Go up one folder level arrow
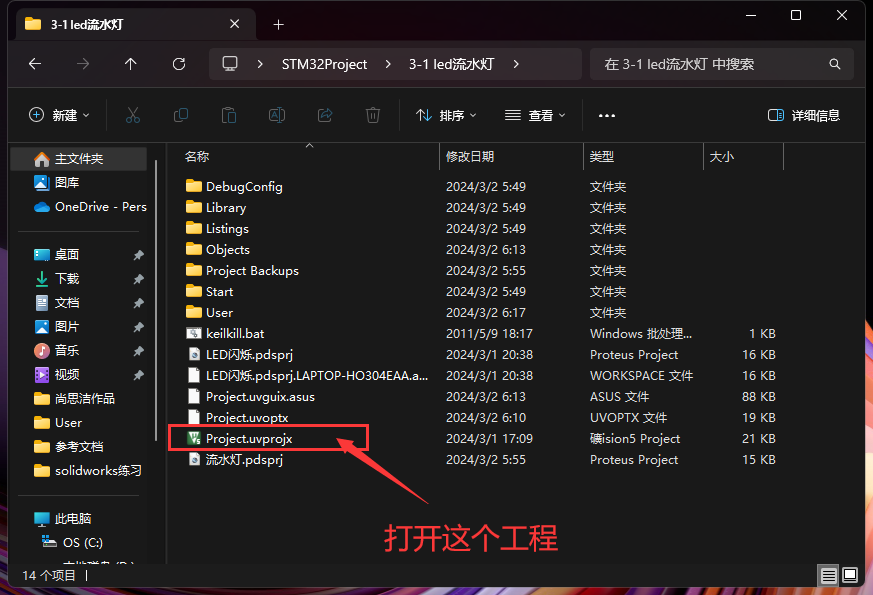 (x=131, y=64)
